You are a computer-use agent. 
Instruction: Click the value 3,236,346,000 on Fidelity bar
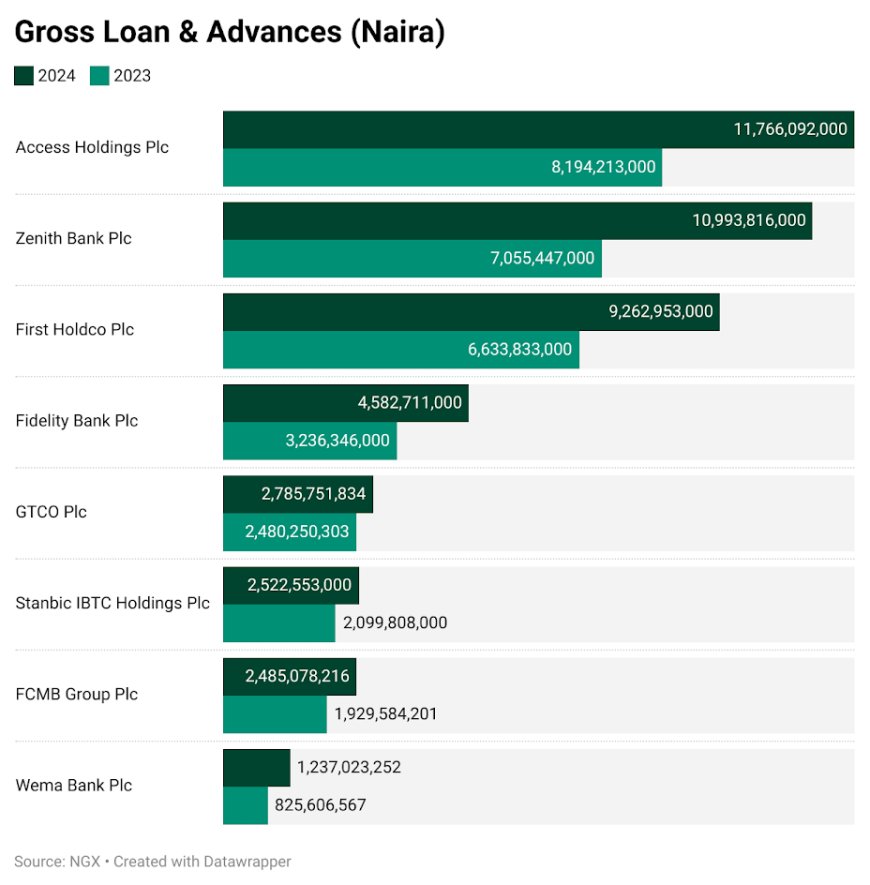pos(337,440)
